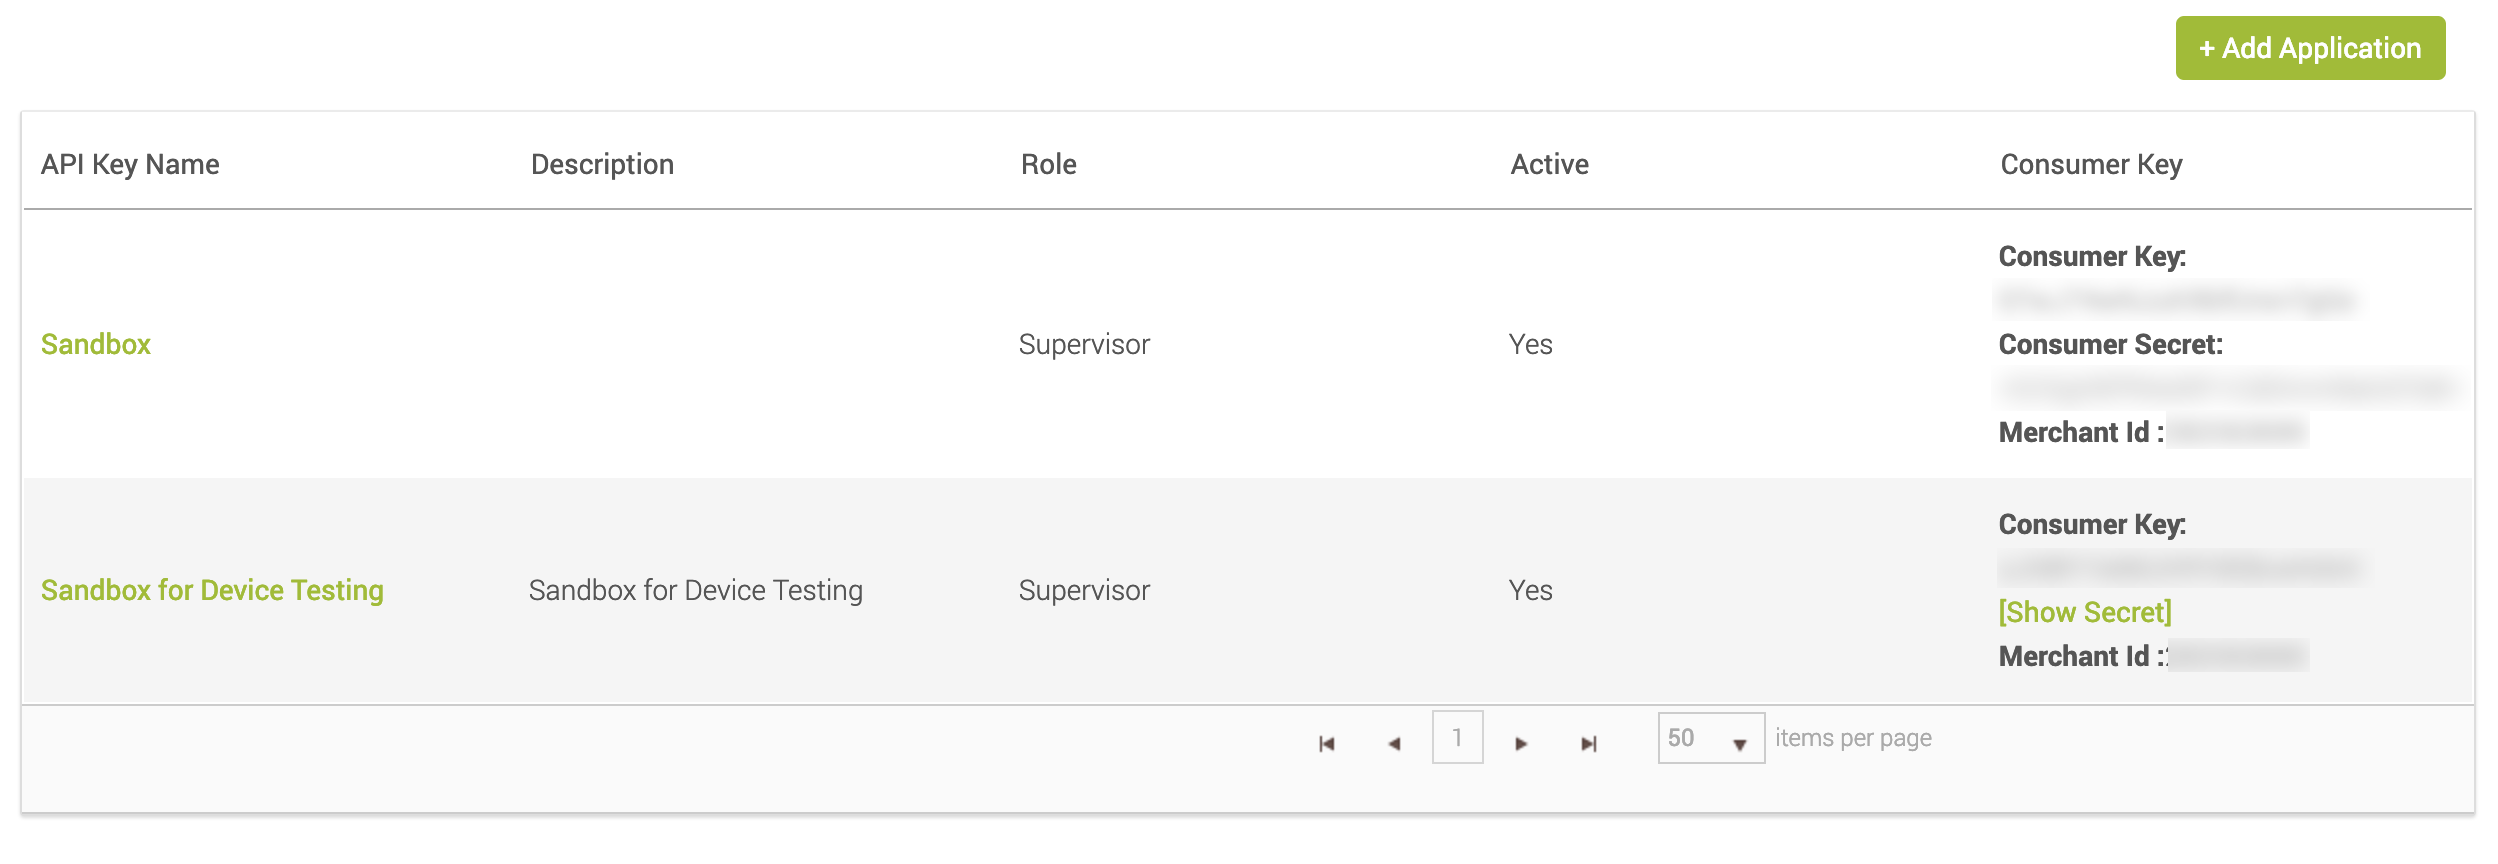Screen dimensions: 2498x864
Task: Click the Add Application button
Action: [2309, 48]
